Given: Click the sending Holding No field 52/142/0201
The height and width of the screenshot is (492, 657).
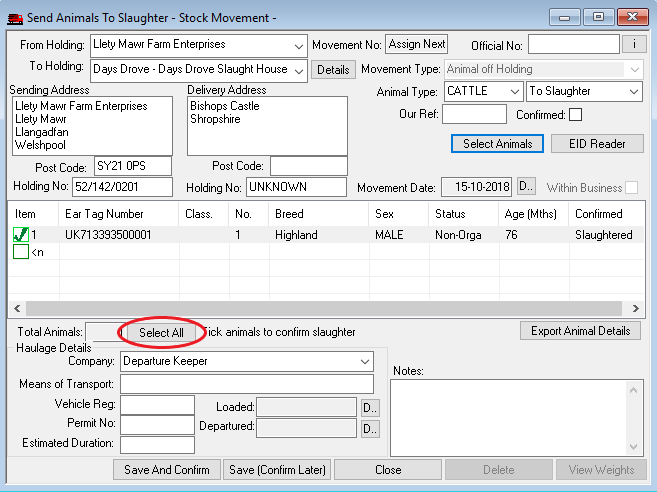Looking at the screenshot, I should (122, 187).
